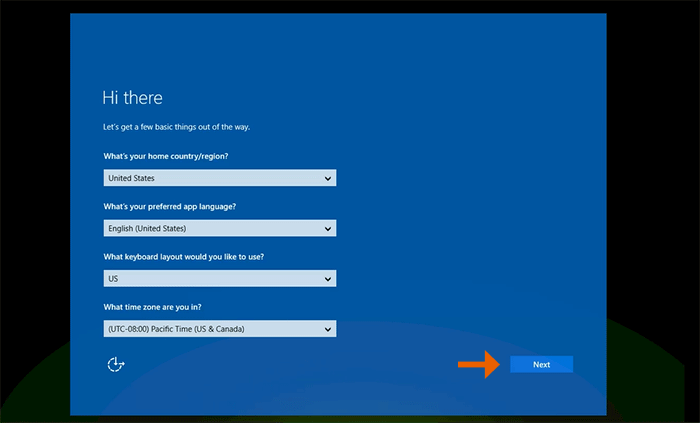This screenshot has width=700, height=423.
Task: Open the keyboard layout dropdown showing US
Action: [x=220, y=279]
